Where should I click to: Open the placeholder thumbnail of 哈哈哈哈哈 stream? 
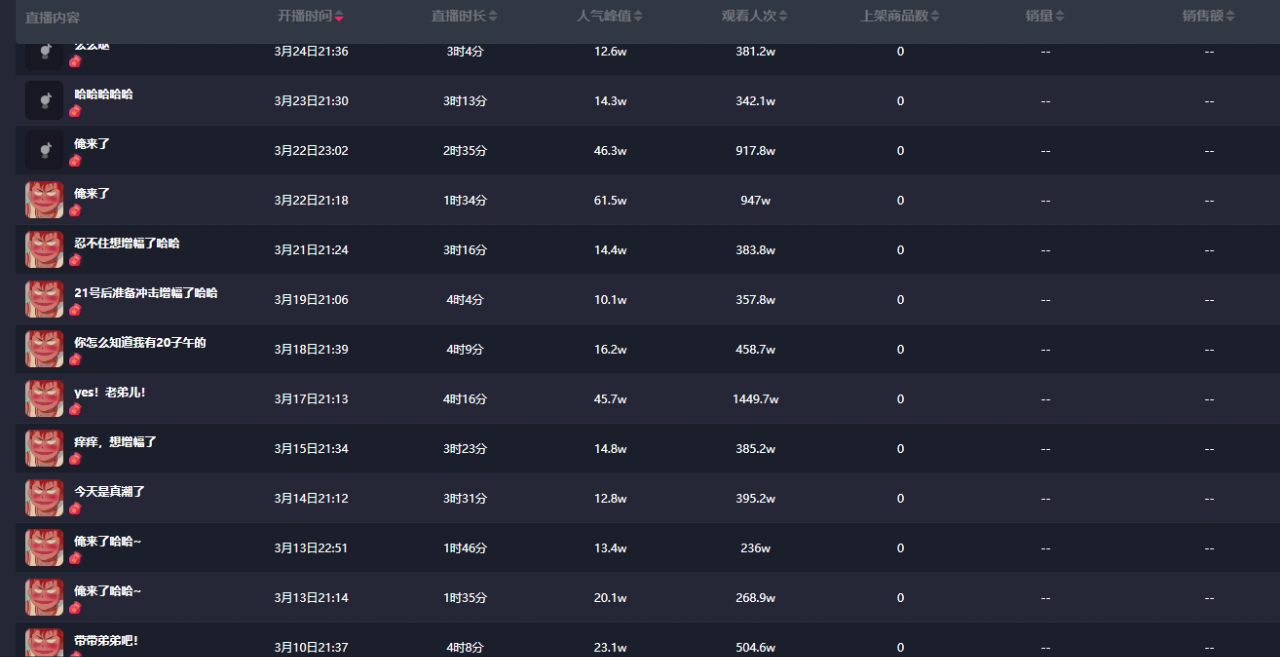[44, 101]
